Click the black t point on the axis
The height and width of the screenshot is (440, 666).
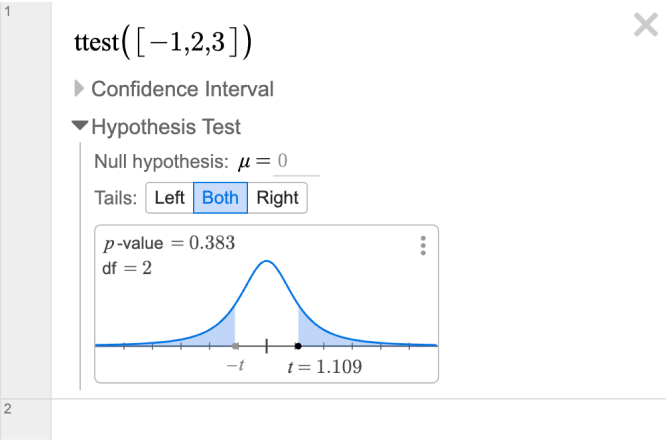click(x=298, y=346)
